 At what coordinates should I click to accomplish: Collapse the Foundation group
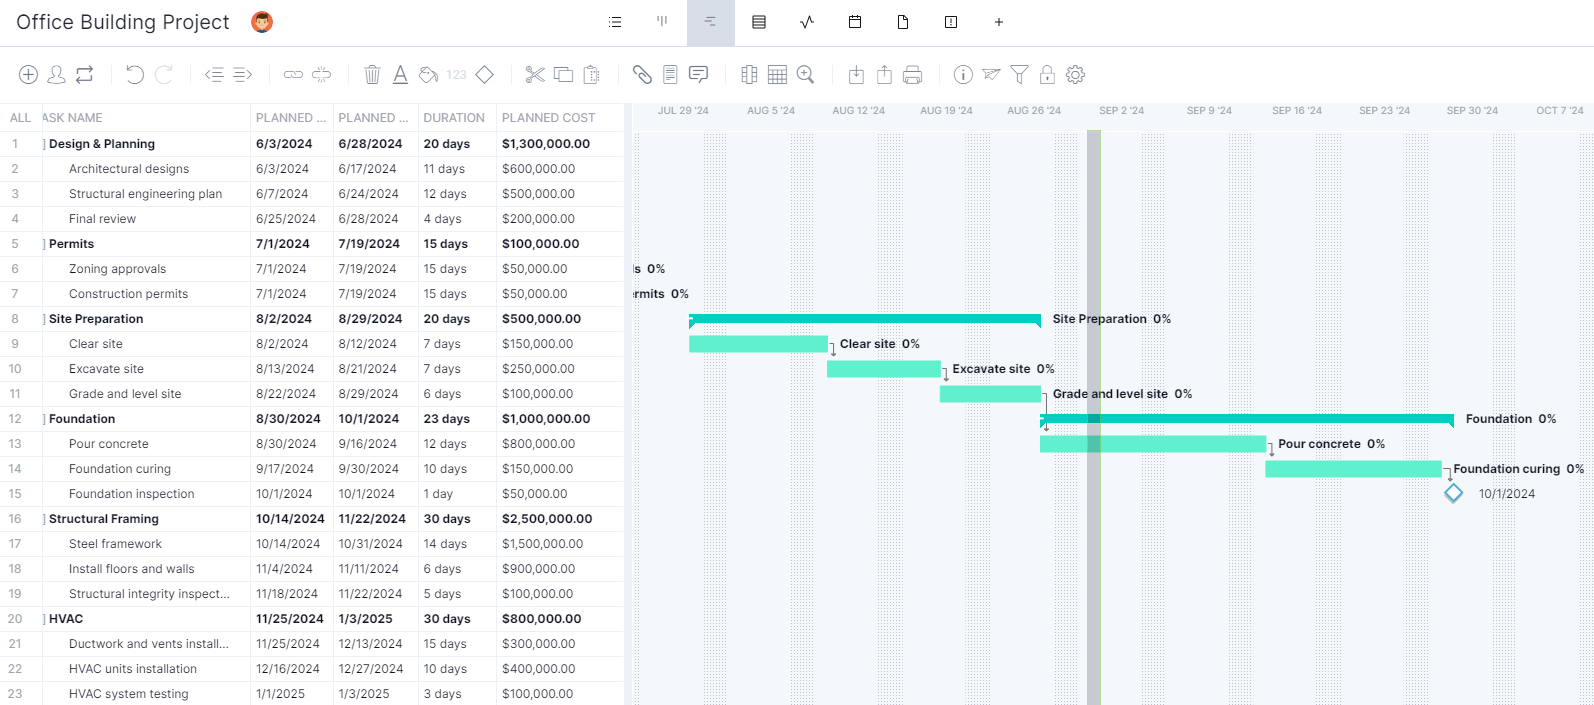pos(45,419)
